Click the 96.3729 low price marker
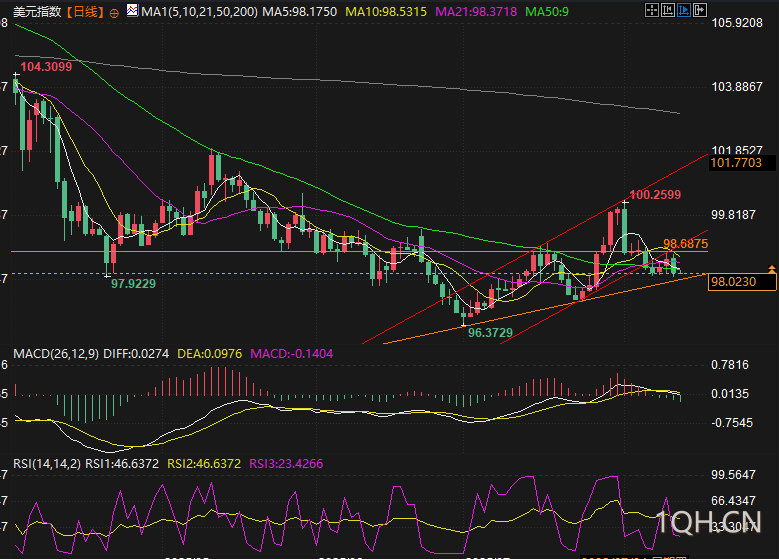The image size is (779, 559). pos(490,332)
